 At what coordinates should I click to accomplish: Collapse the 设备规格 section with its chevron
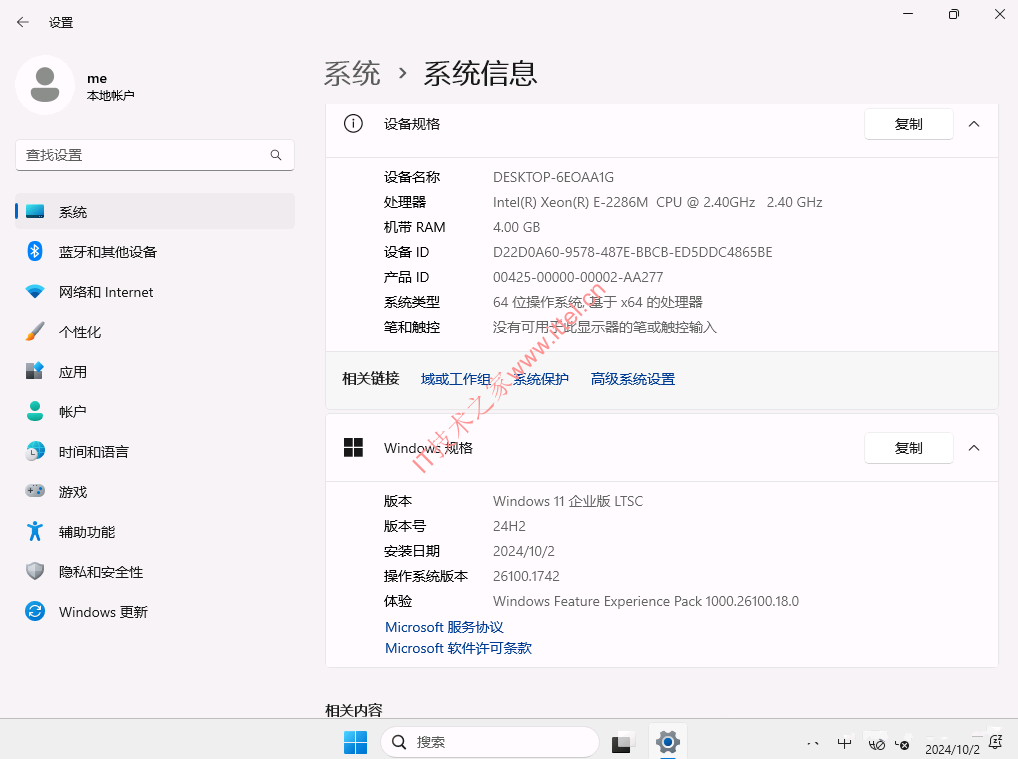[974, 124]
